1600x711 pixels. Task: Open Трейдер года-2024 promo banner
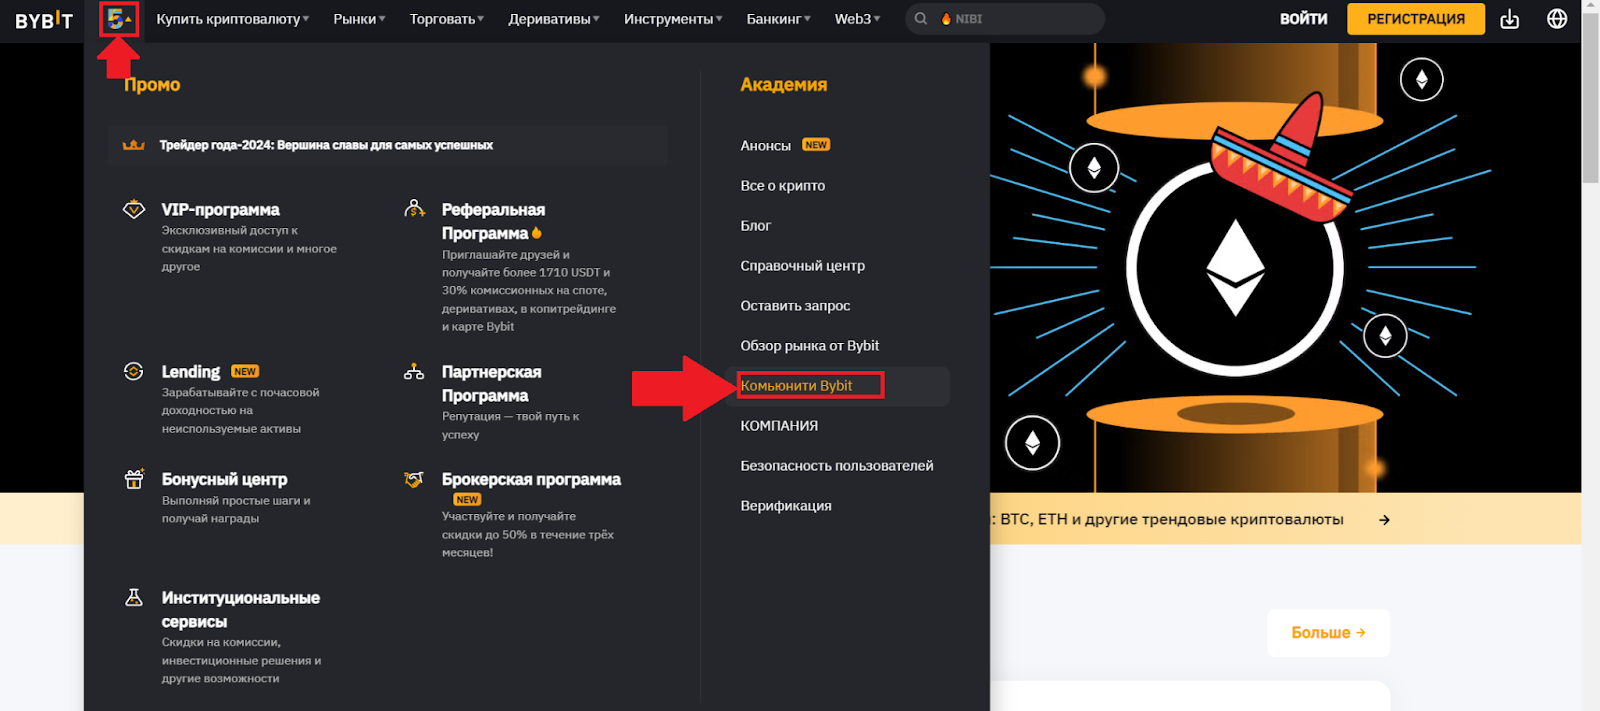coord(388,145)
